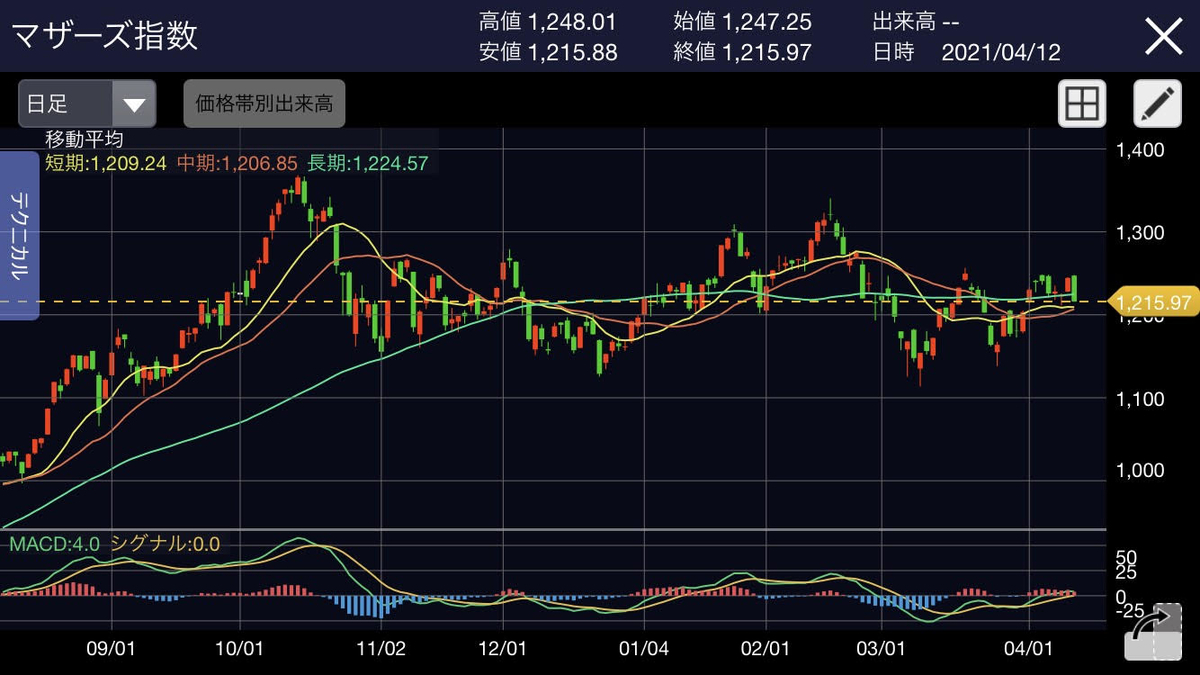1200x675 pixels.
Task: Tap the 長期:1,224.57 moving average label
Action: pos(368,164)
